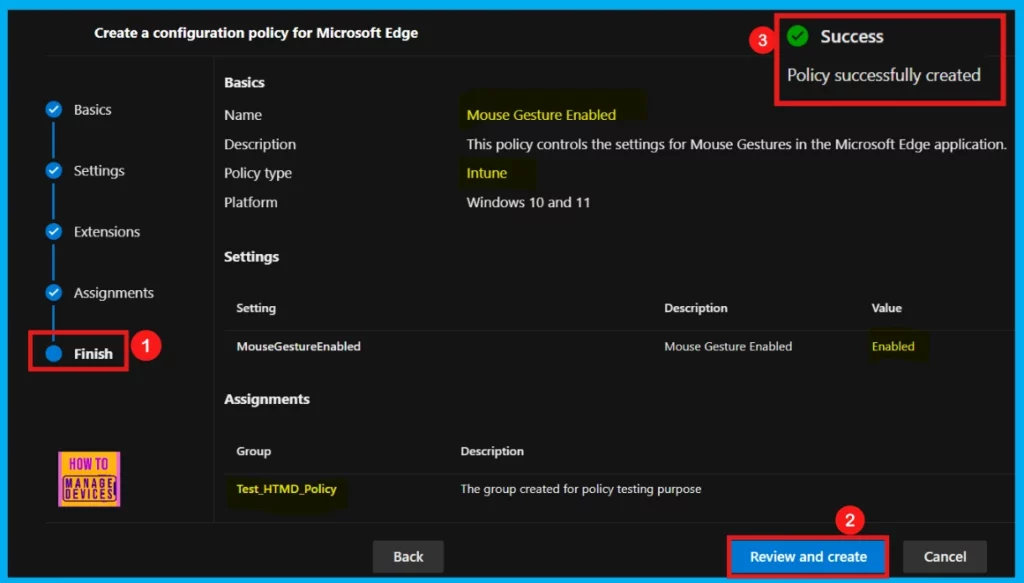The width and height of the screenshot is (1024, 583).
Task: Open the Basics wizard step
Action: pos(92,110)
